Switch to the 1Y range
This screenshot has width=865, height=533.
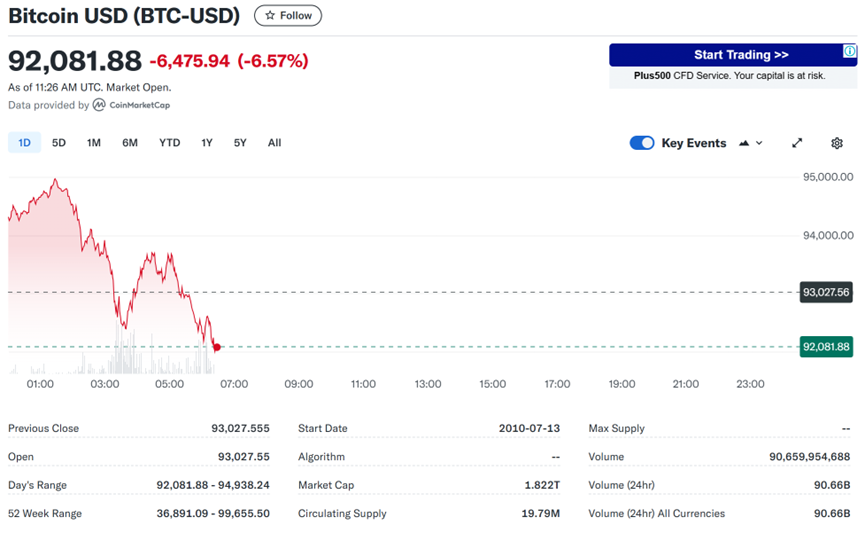point(207,143)
